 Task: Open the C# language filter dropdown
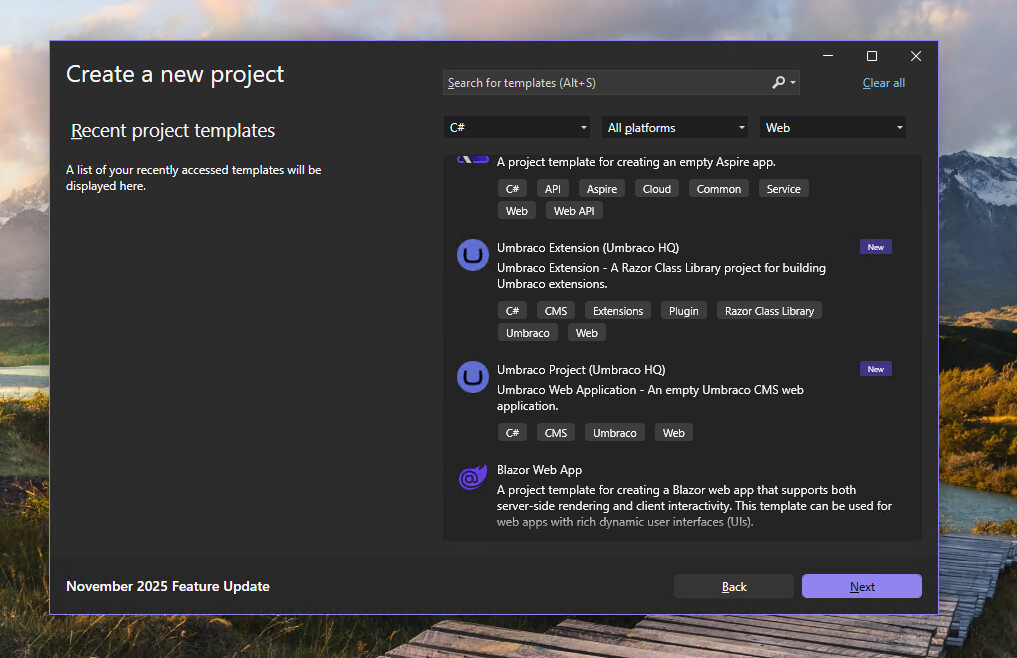[517, 128]
